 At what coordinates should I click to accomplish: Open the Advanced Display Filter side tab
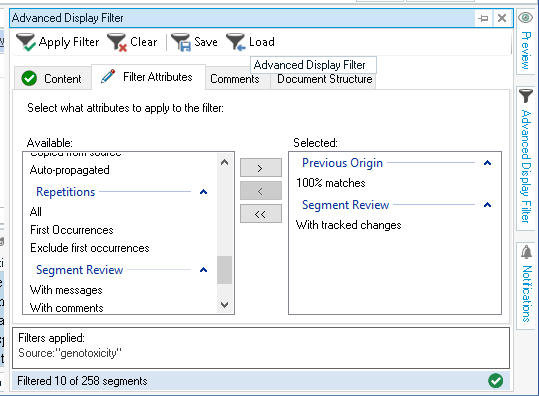pos(526,158)
